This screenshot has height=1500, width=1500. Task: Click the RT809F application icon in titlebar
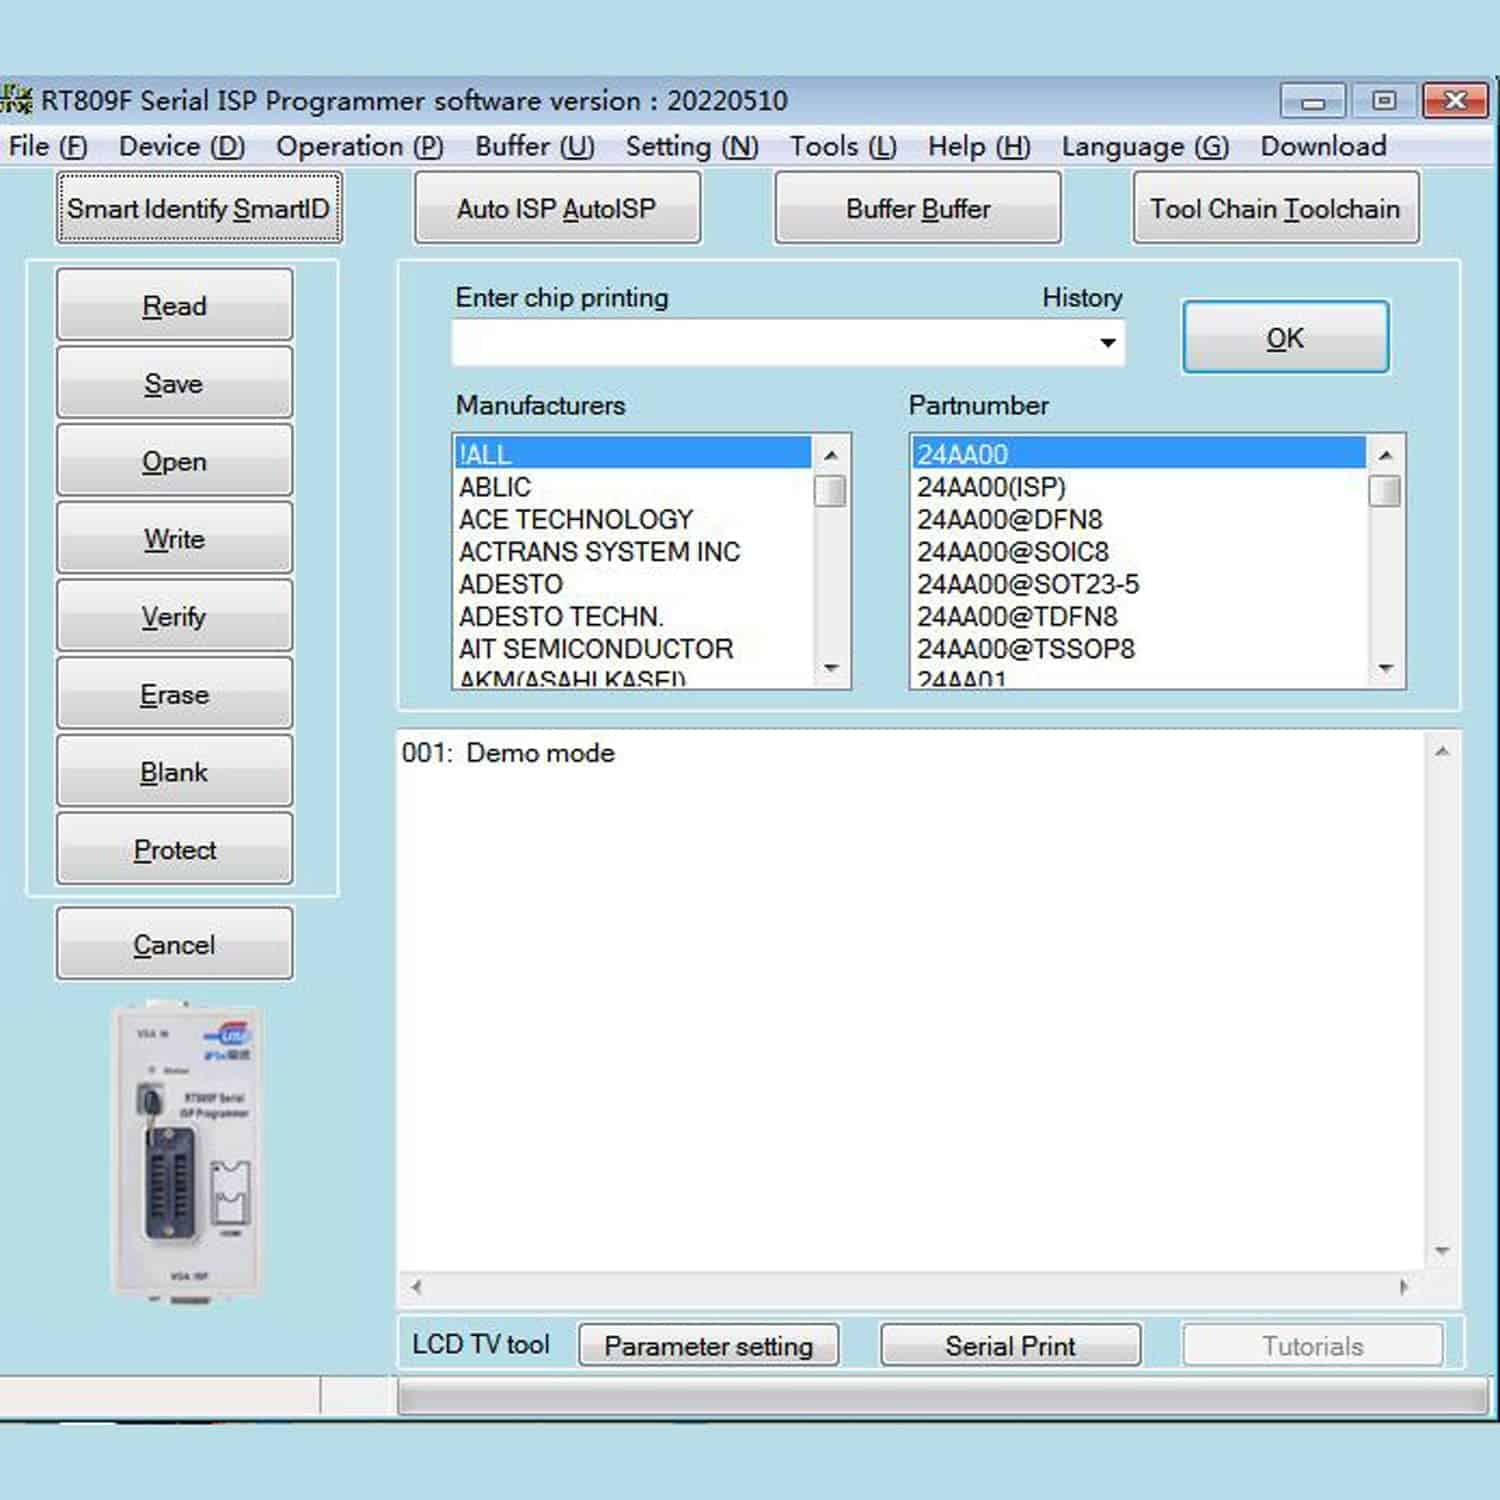coord(17,99)
